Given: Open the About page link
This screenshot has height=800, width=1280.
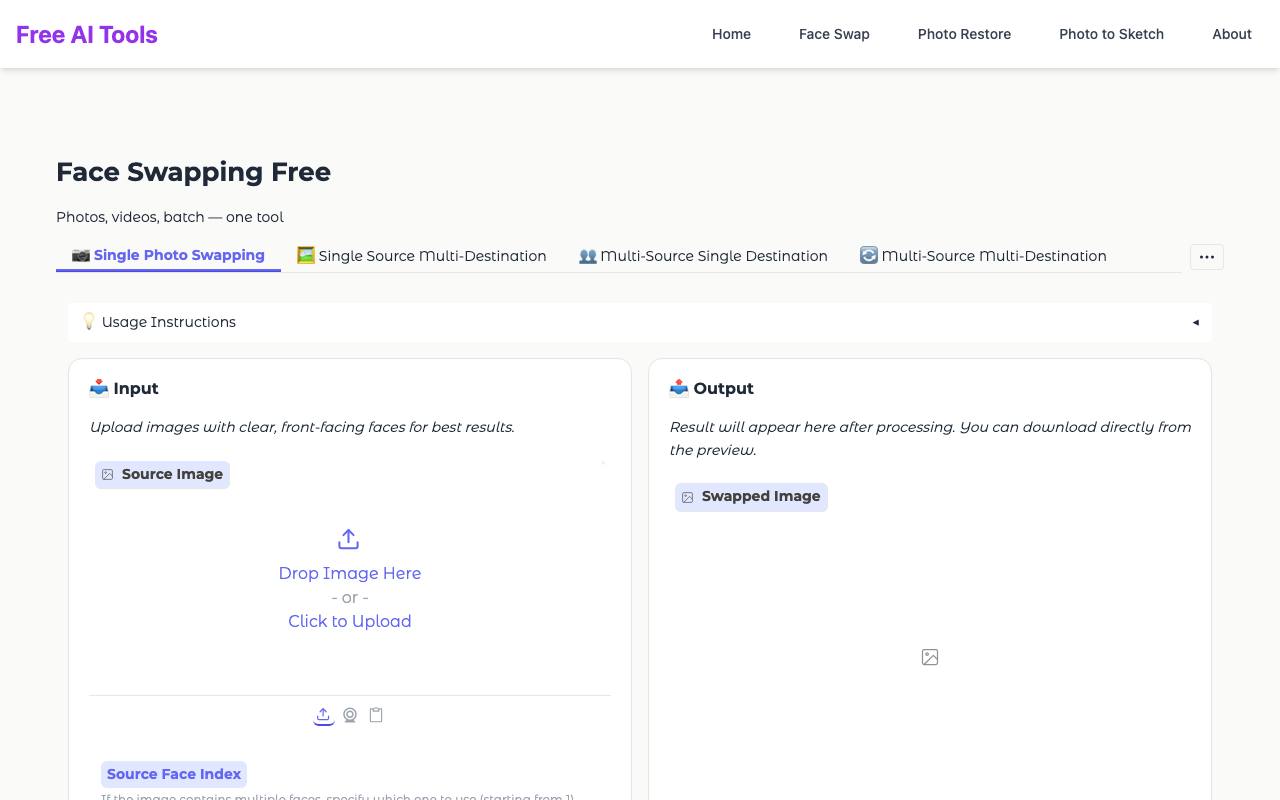Looking at the screenshot, I should point(1232,34).
